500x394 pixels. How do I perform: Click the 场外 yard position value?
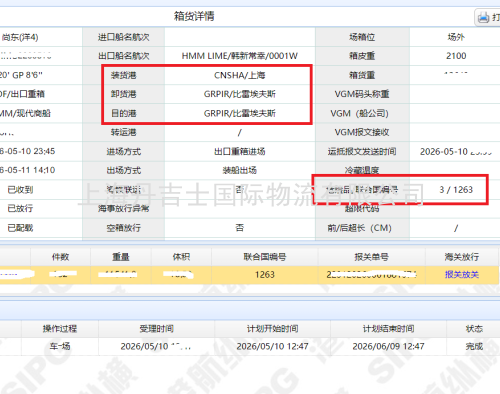click(x=456, y=37)
